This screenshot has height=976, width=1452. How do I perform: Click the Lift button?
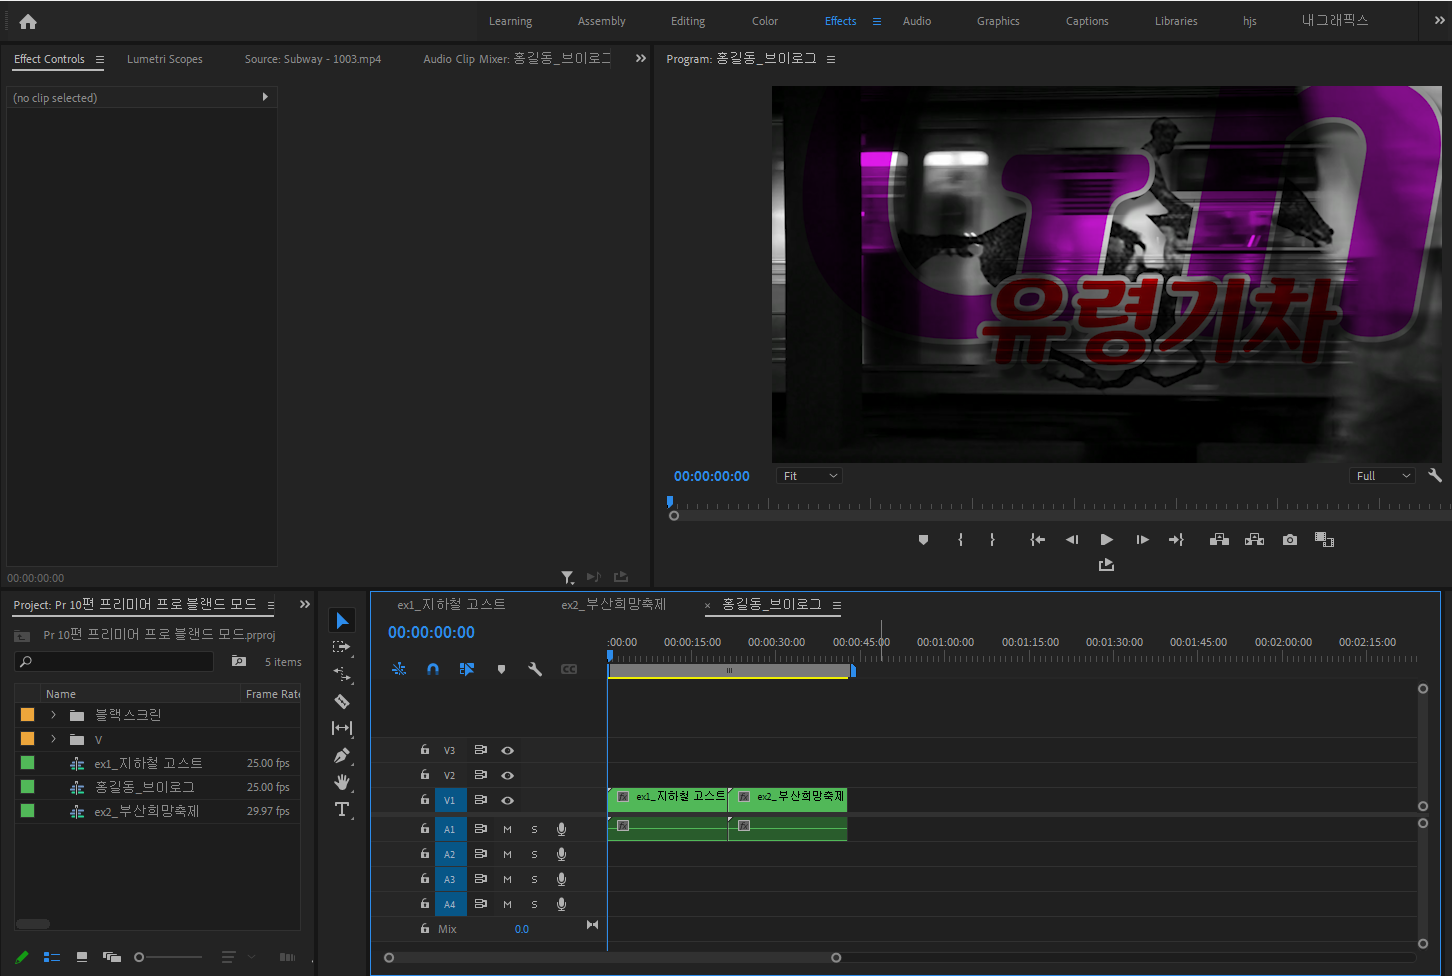[1219, 540]
